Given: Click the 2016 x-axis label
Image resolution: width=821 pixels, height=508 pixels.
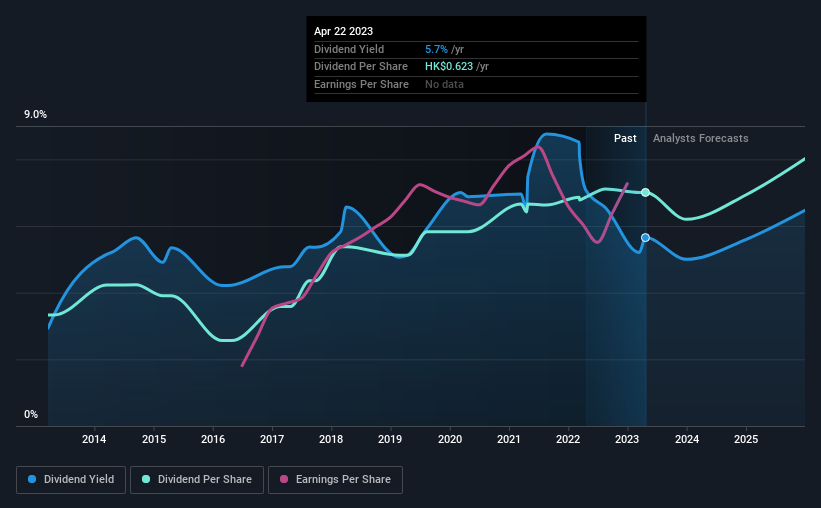Looking at the screenshot, I should point(213,439).
